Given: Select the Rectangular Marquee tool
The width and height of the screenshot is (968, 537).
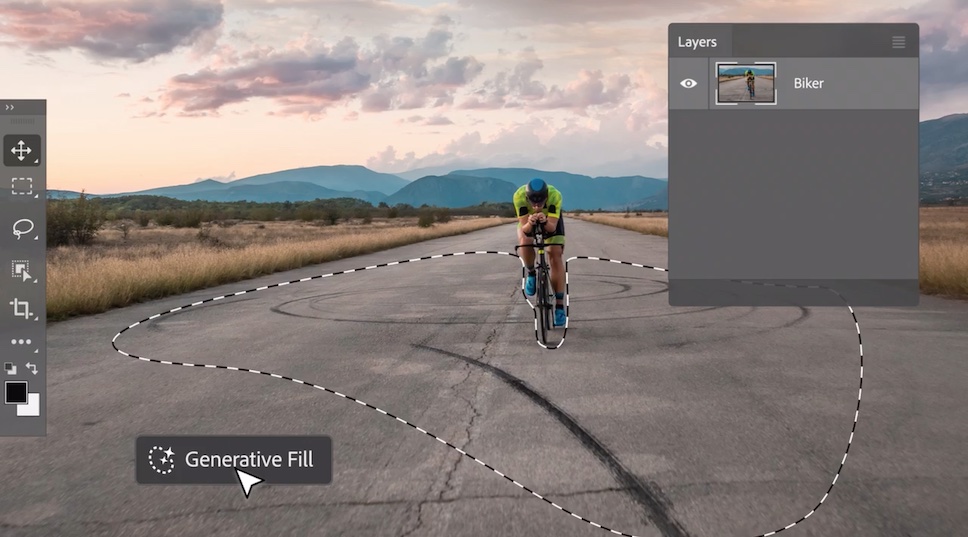Looking at the screenshot, I should click(21, 187).
